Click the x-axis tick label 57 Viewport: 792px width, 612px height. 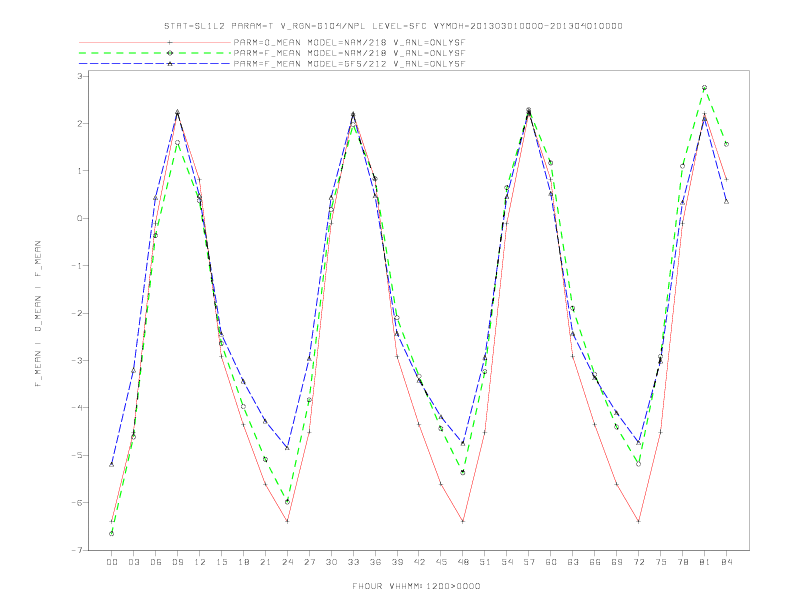(529, 562)
